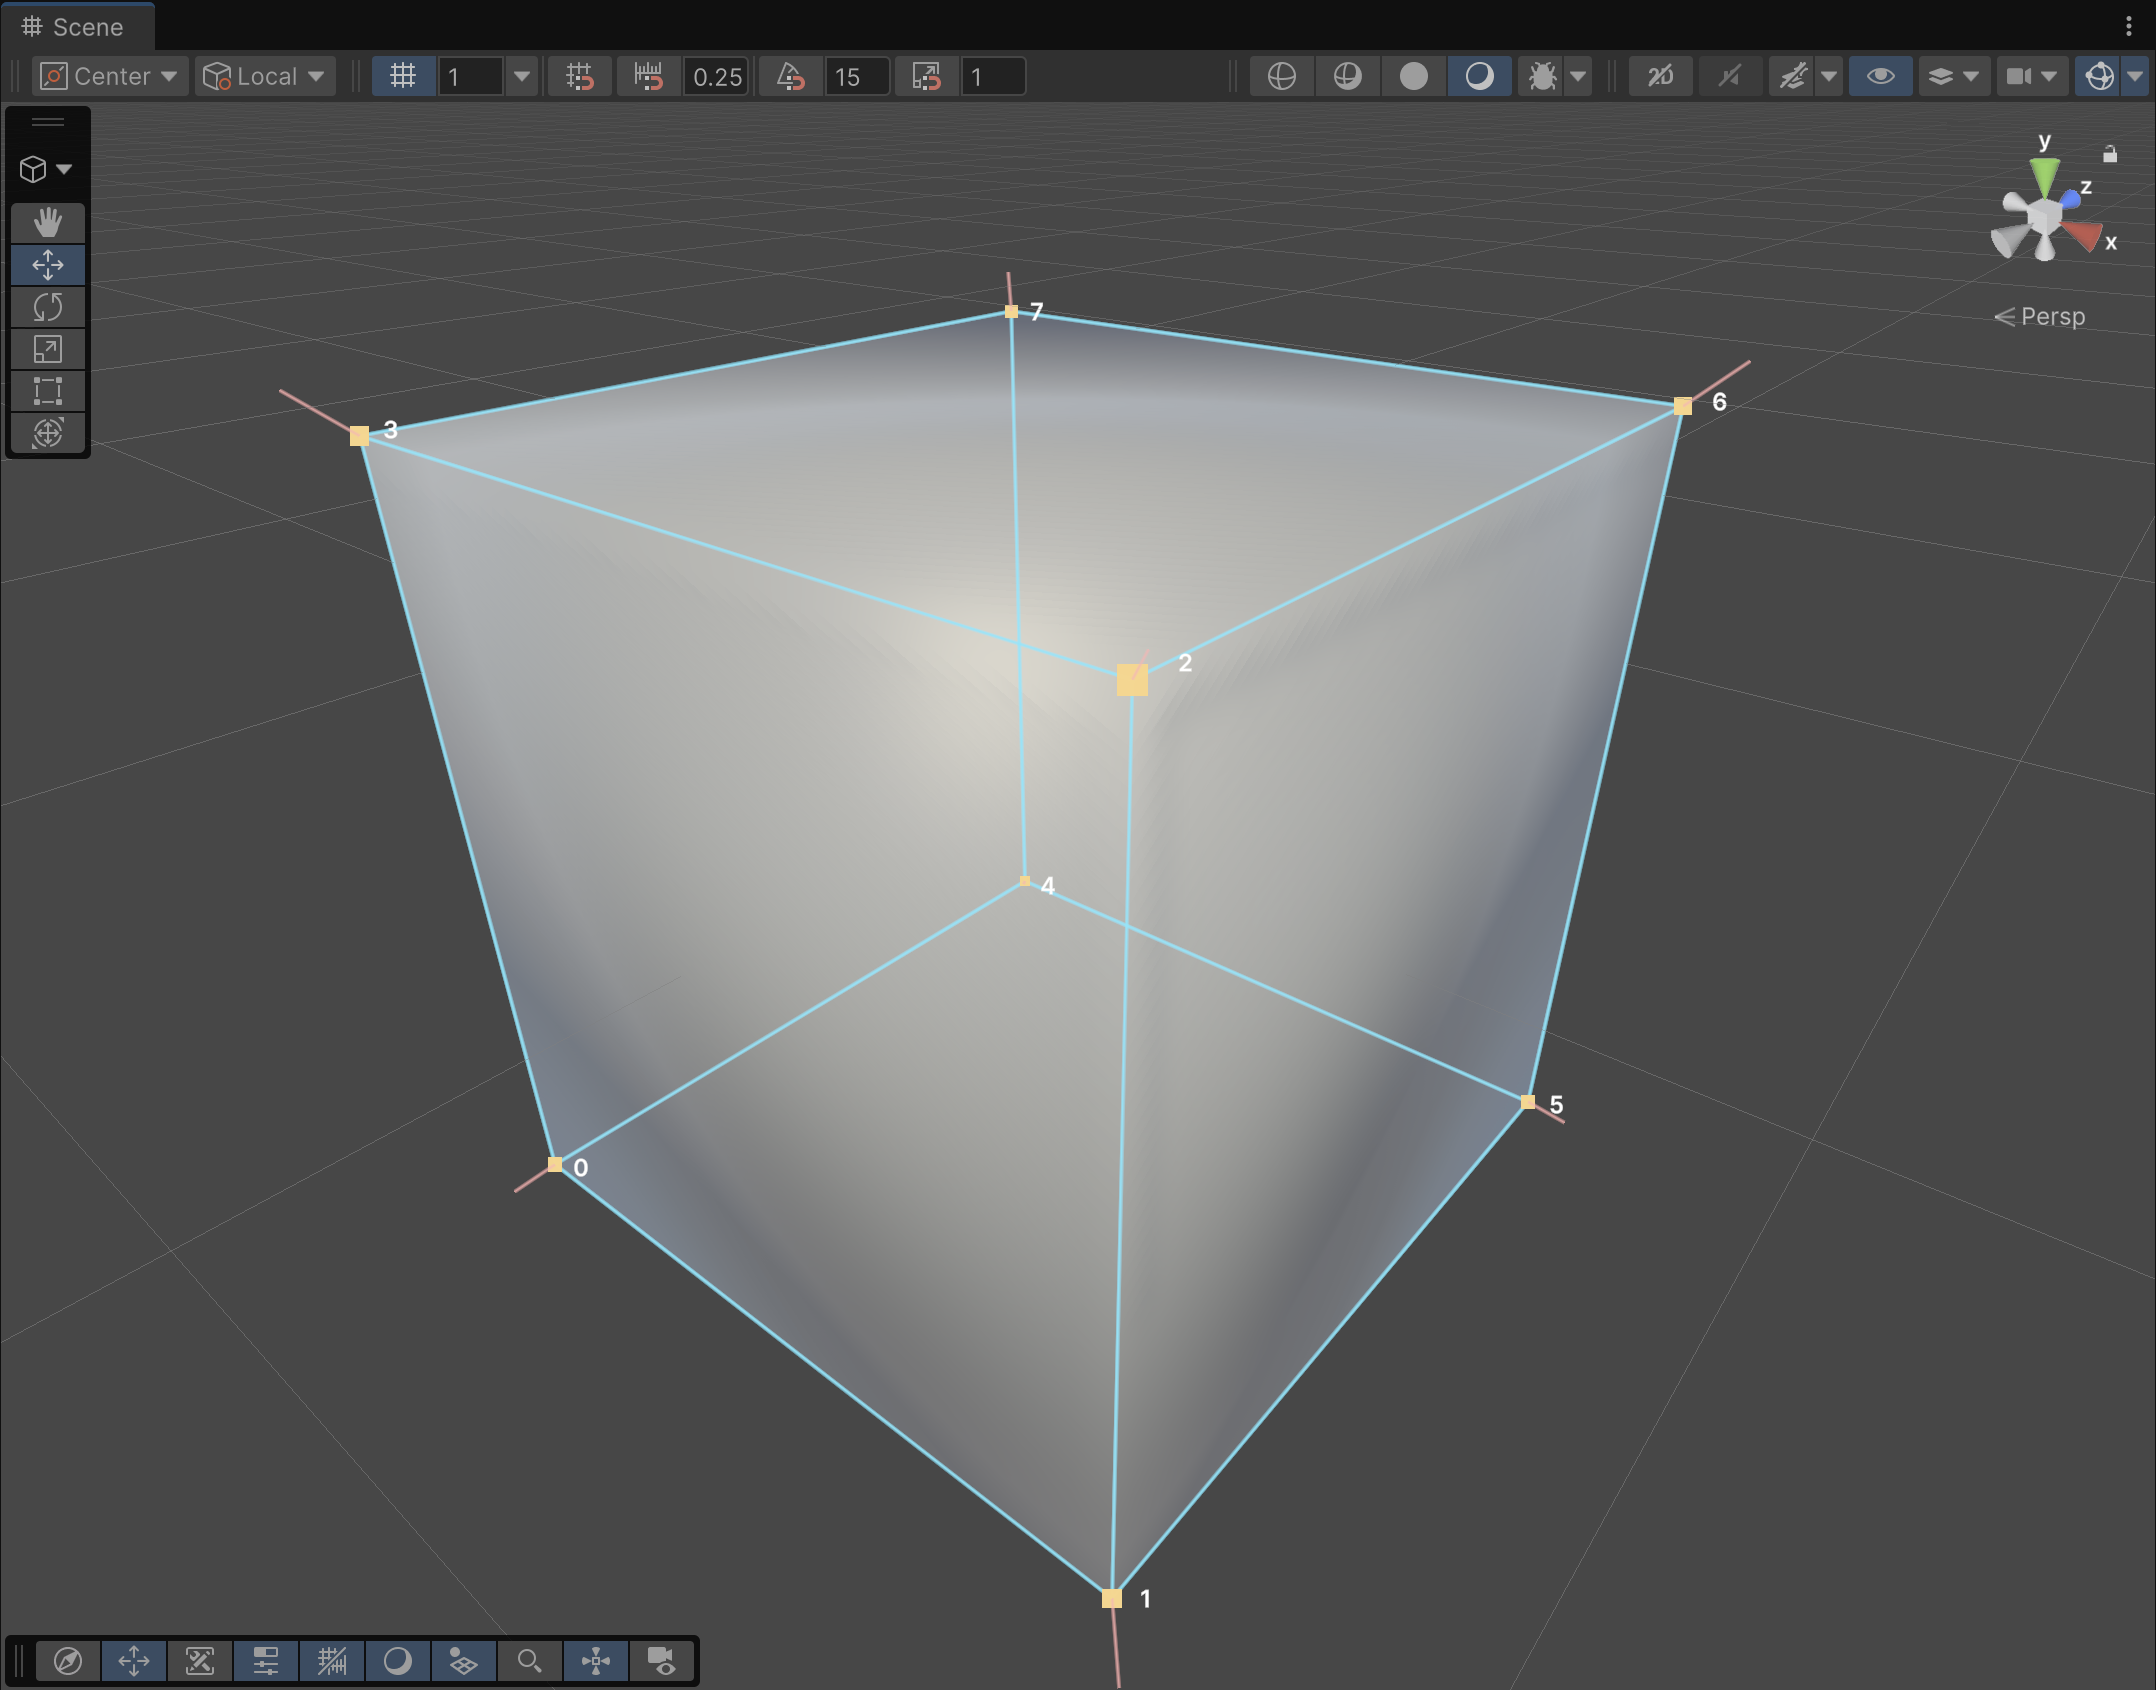Click the 0.25 increment snap field
Viewport: 2156px width, 1690px height.
coord(716,76)
